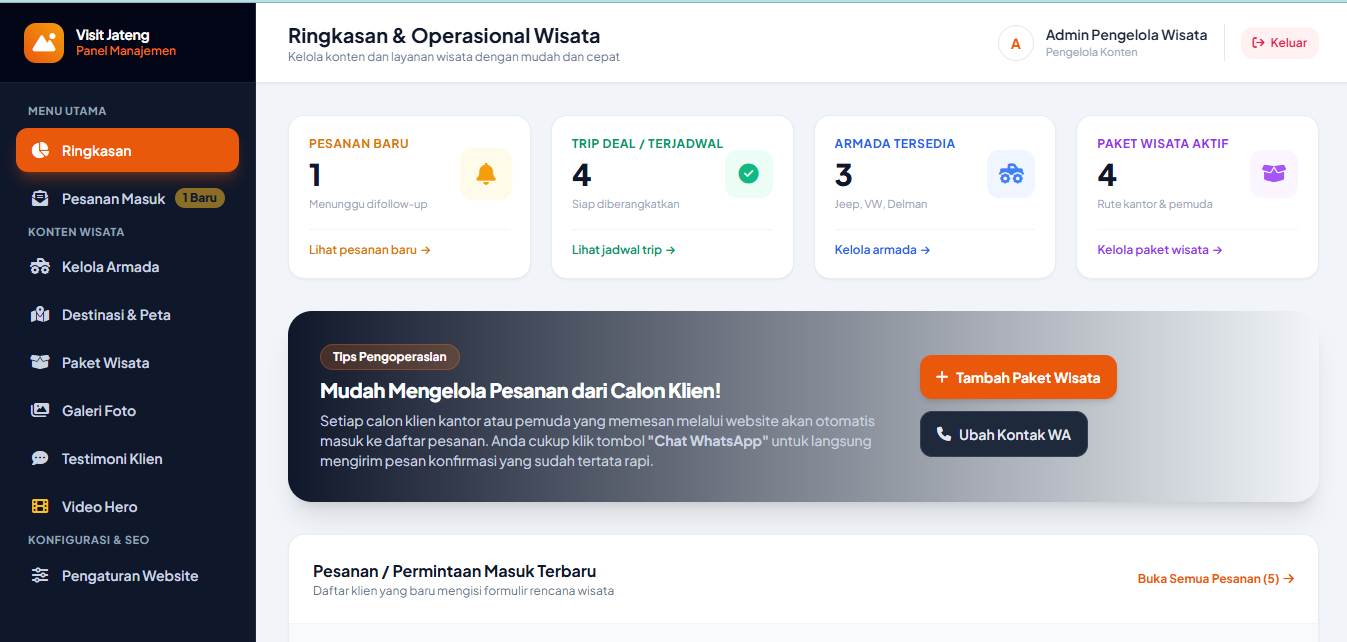Screen dimensions: 1347x642
Task: Click the admin avatar circle with letter A
Action: click(x=1016, y=43)
